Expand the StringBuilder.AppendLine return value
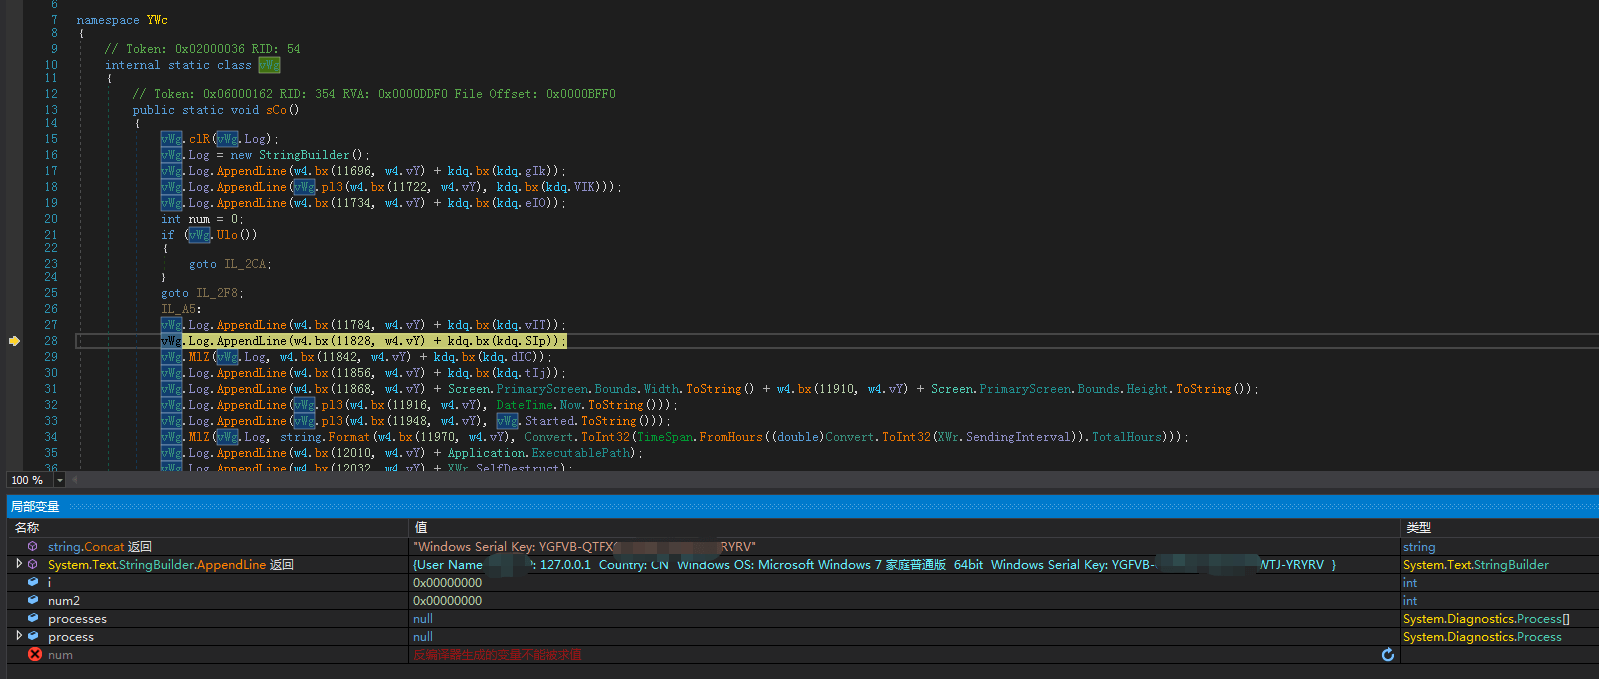Image resolution: width=1599 pixels, height=679 pixels. pos(19,564)
